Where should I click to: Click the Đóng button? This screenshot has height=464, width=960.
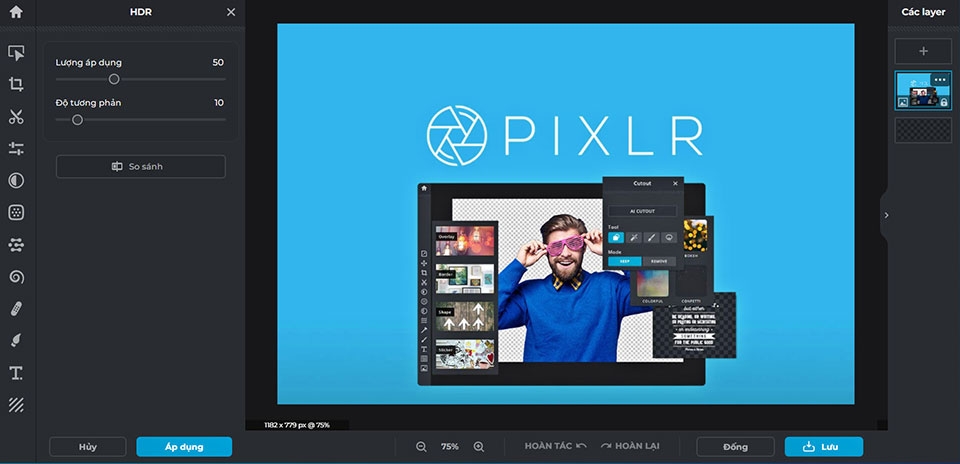[735, 447]
